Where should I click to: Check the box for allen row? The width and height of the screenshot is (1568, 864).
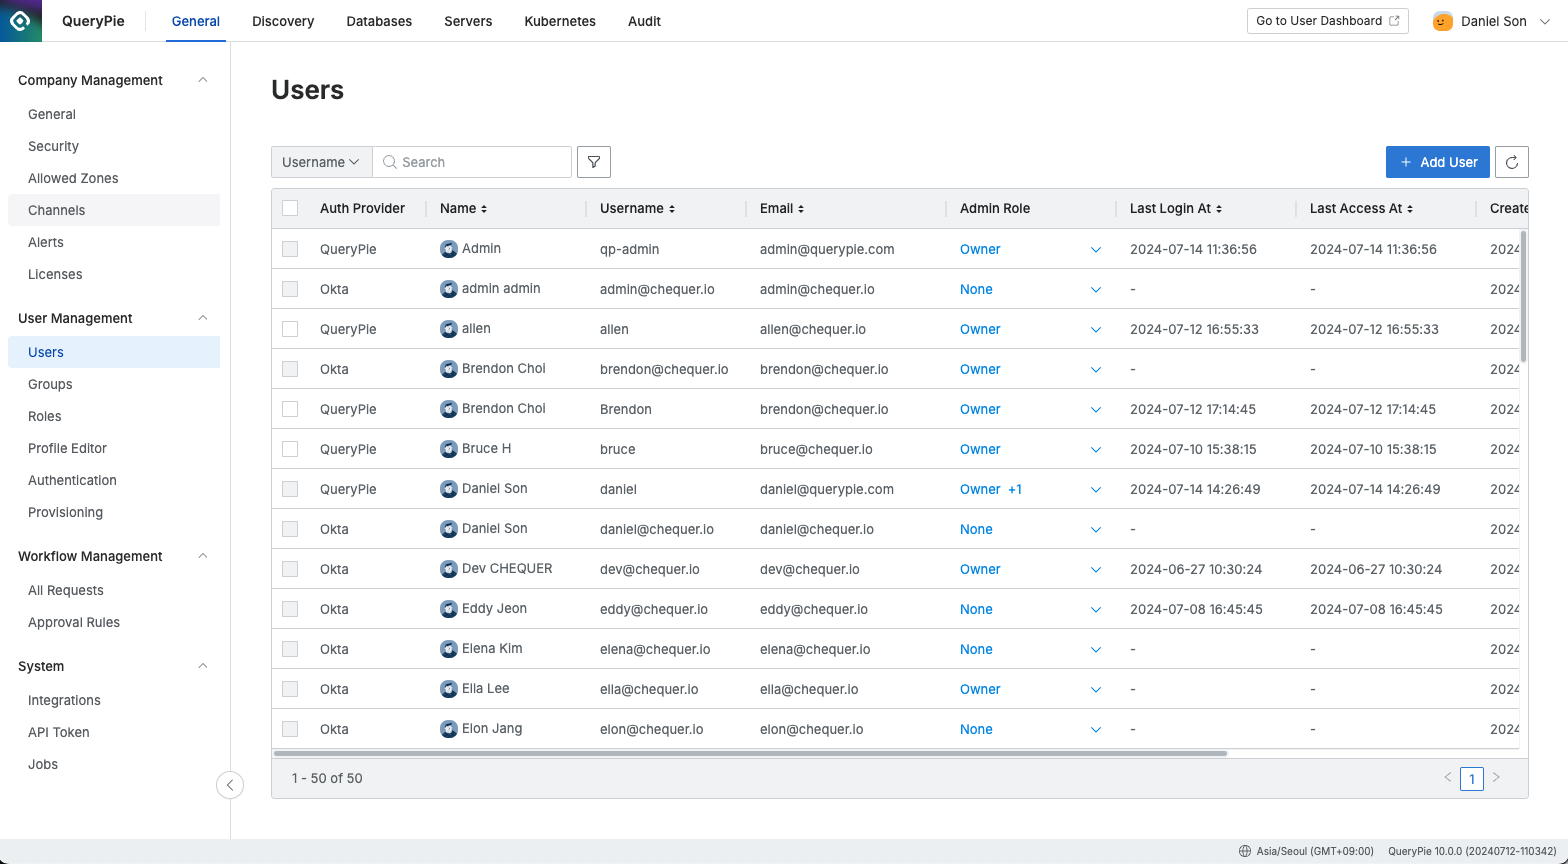(x=290, y=329)
